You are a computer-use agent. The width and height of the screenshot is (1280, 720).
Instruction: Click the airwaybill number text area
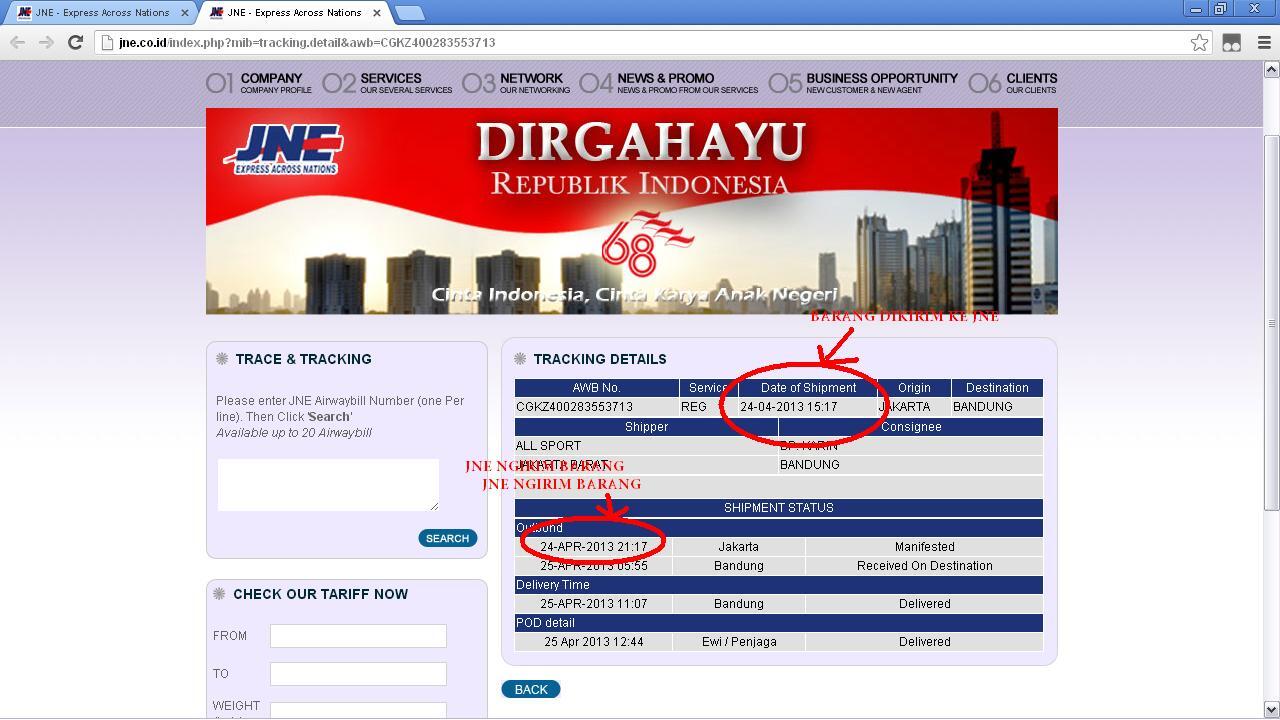coord(328,485)
